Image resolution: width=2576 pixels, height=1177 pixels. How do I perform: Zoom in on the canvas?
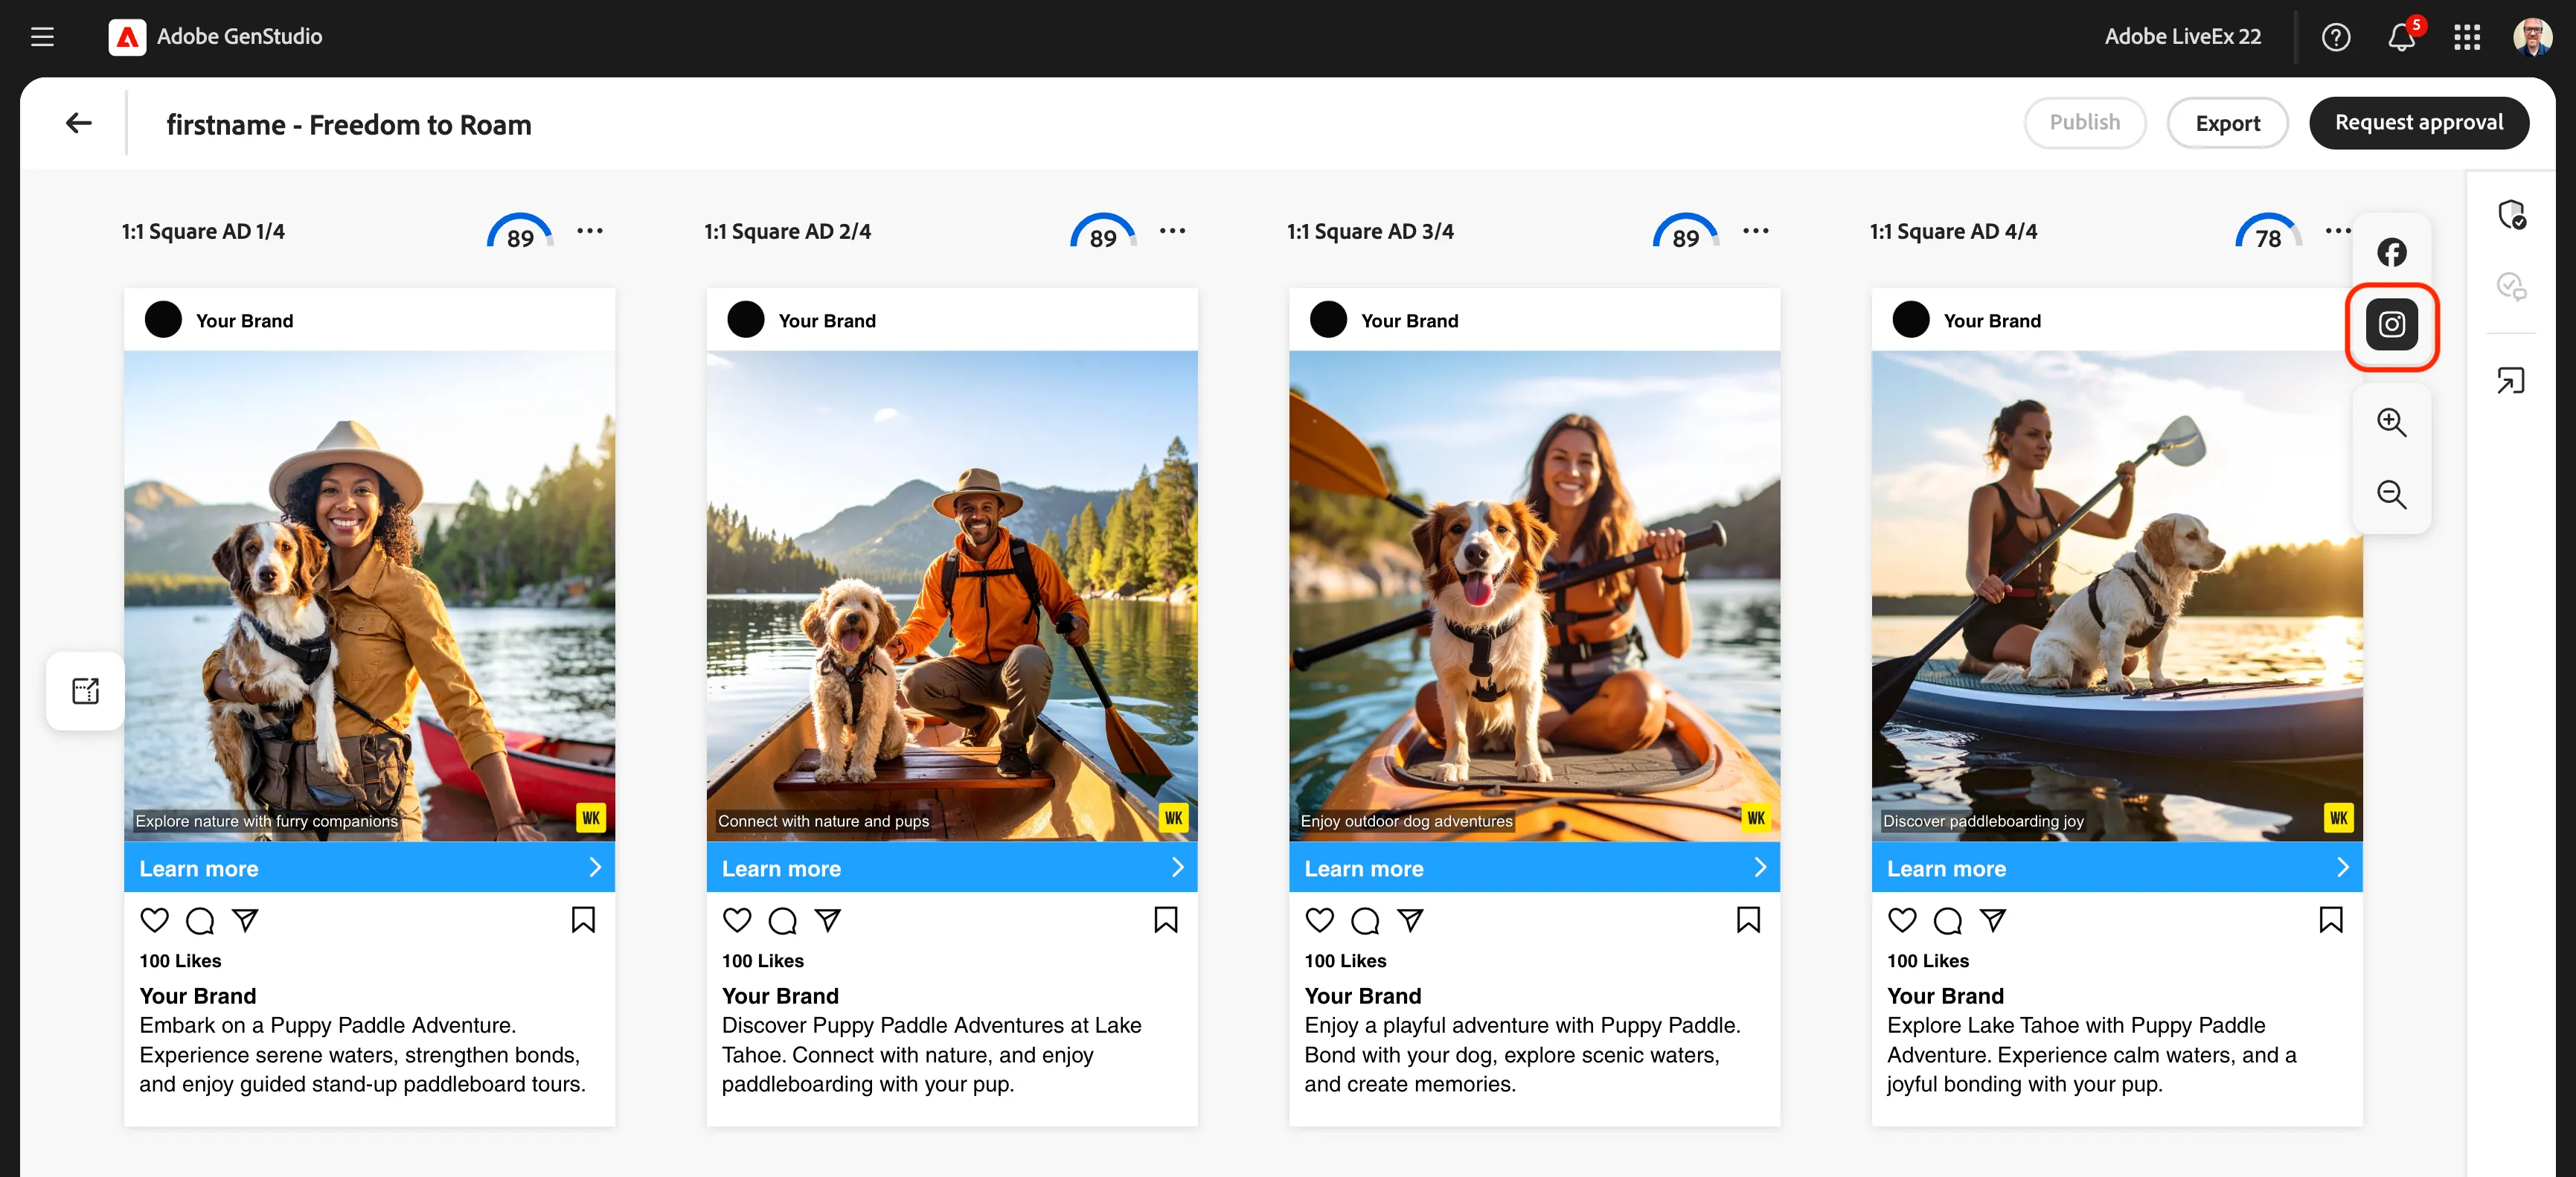(x=2391, y=422)
